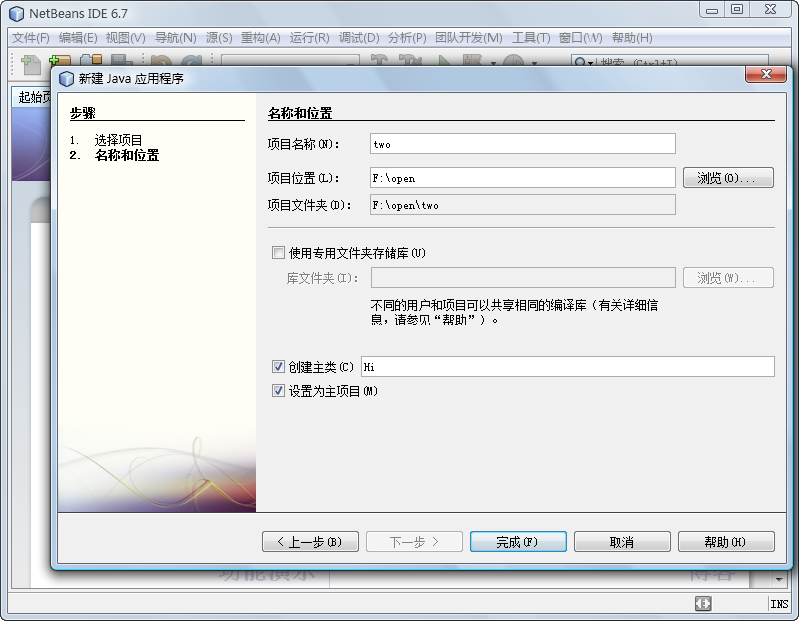Expand the Profile button dropdown arrow
This screenshot has width=799, height=621.
(x=534, y=63)
